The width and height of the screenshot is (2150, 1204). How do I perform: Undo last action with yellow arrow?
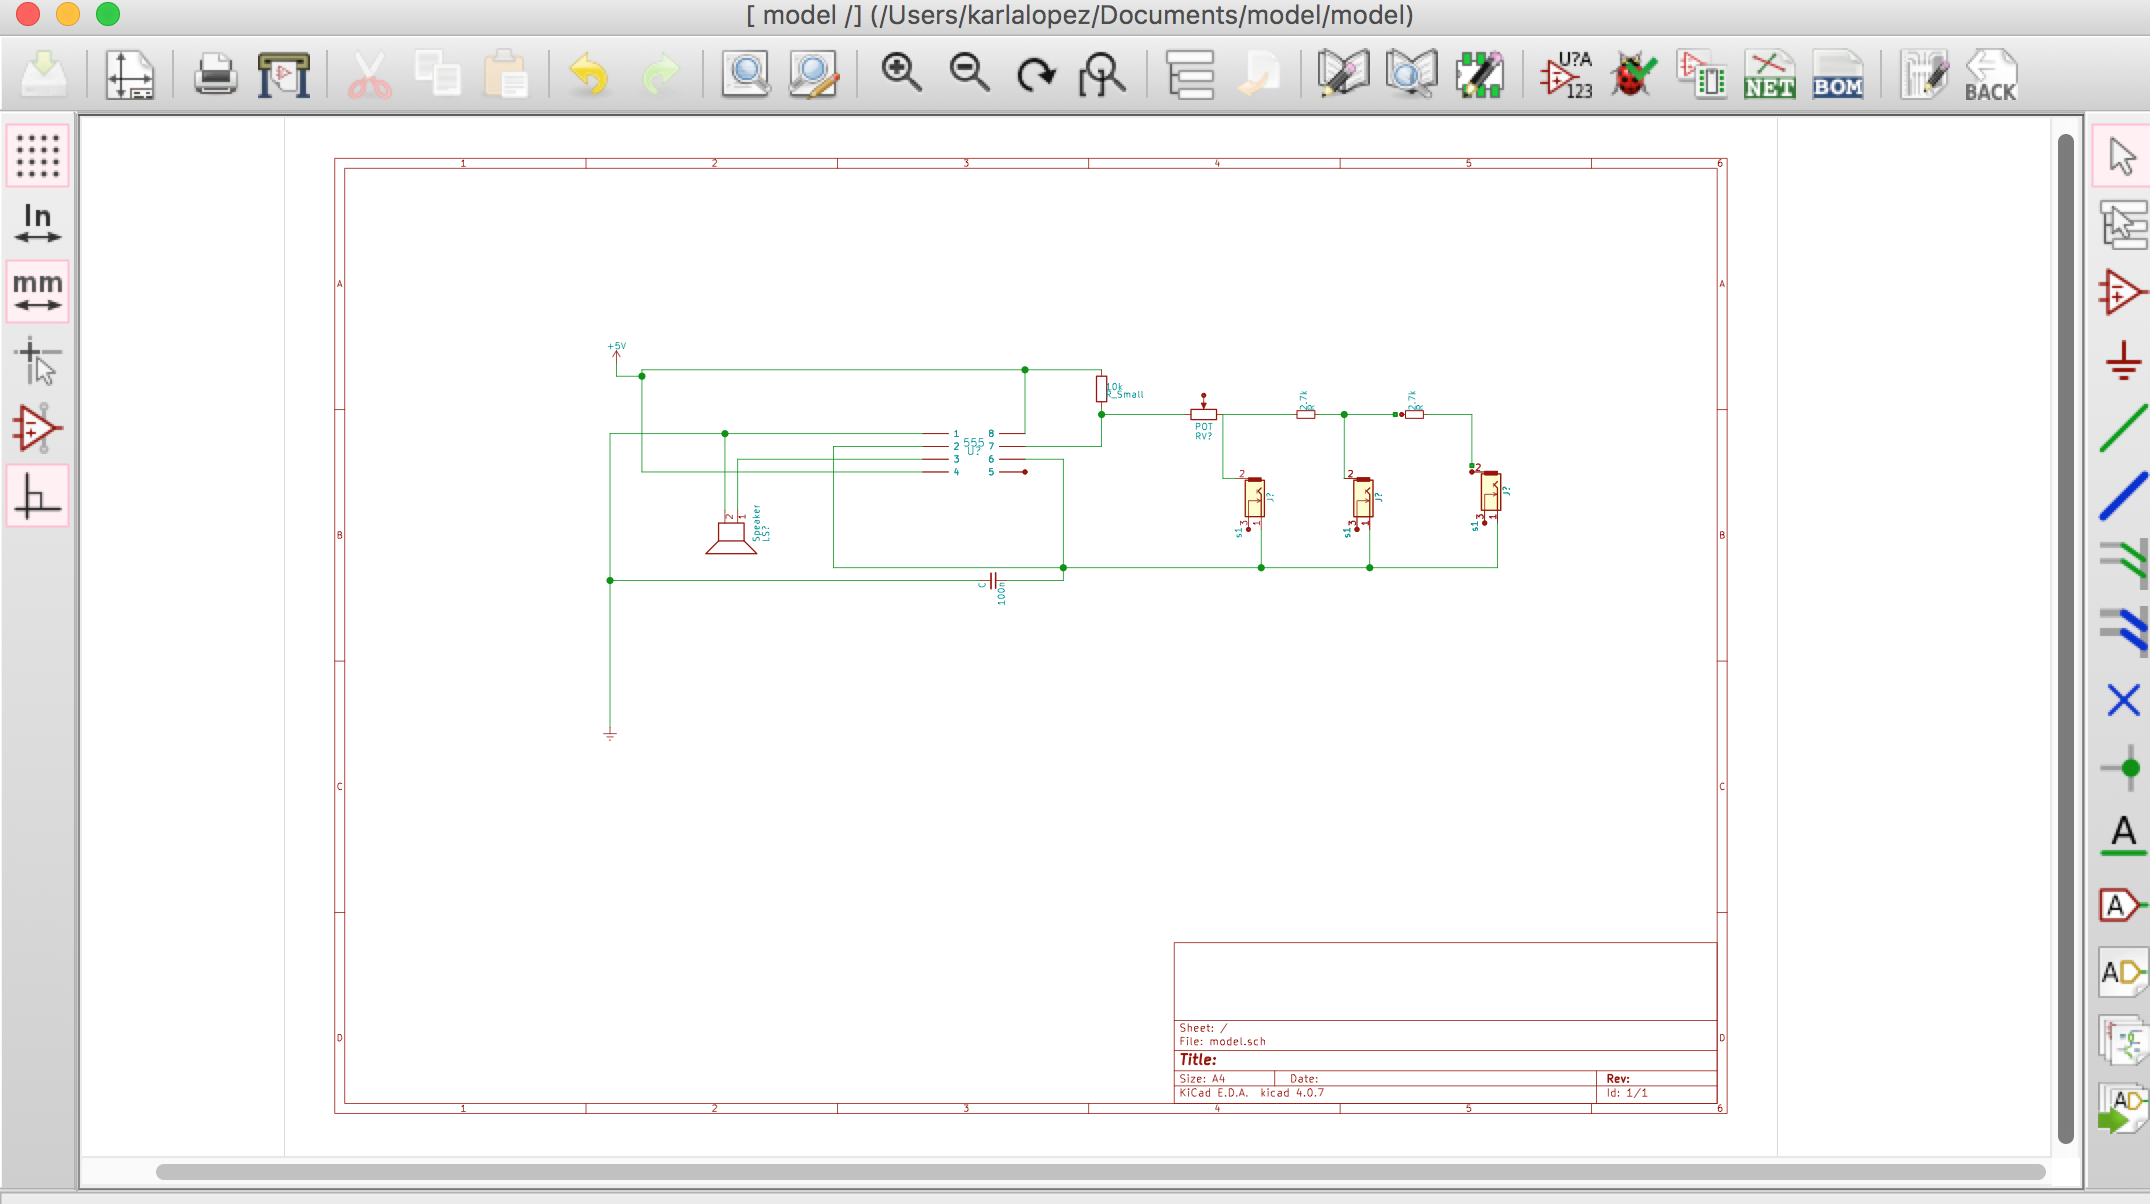tap(589, 75)
